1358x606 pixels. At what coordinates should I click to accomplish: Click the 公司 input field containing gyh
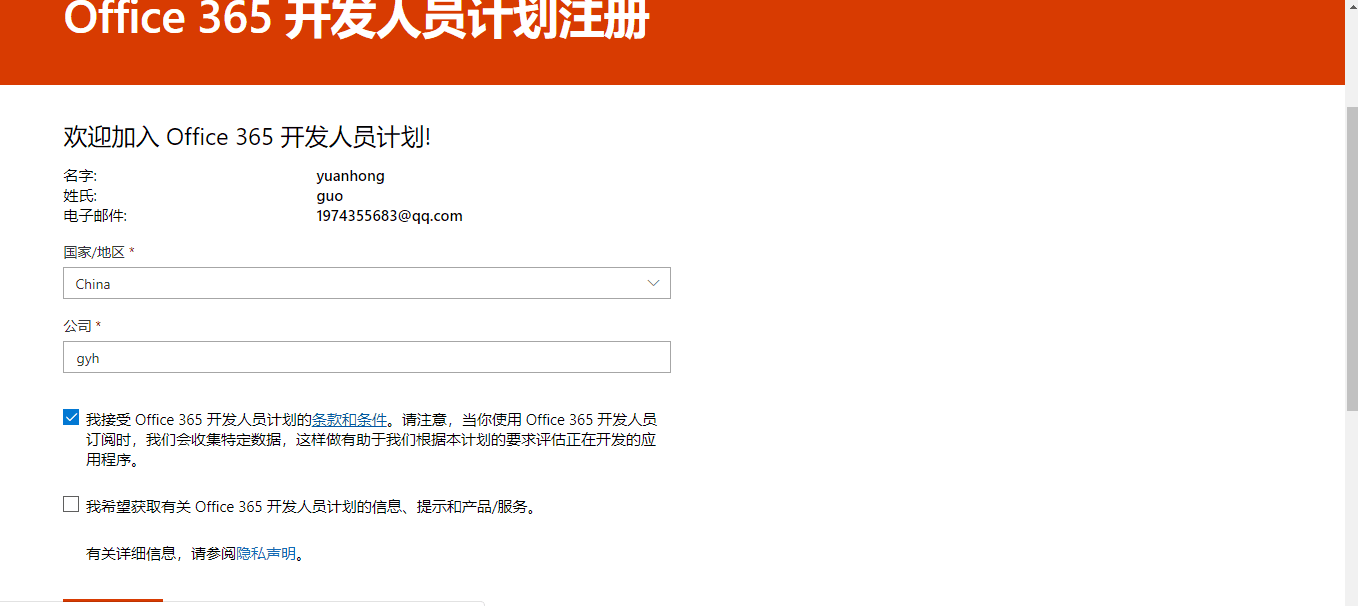366,357
